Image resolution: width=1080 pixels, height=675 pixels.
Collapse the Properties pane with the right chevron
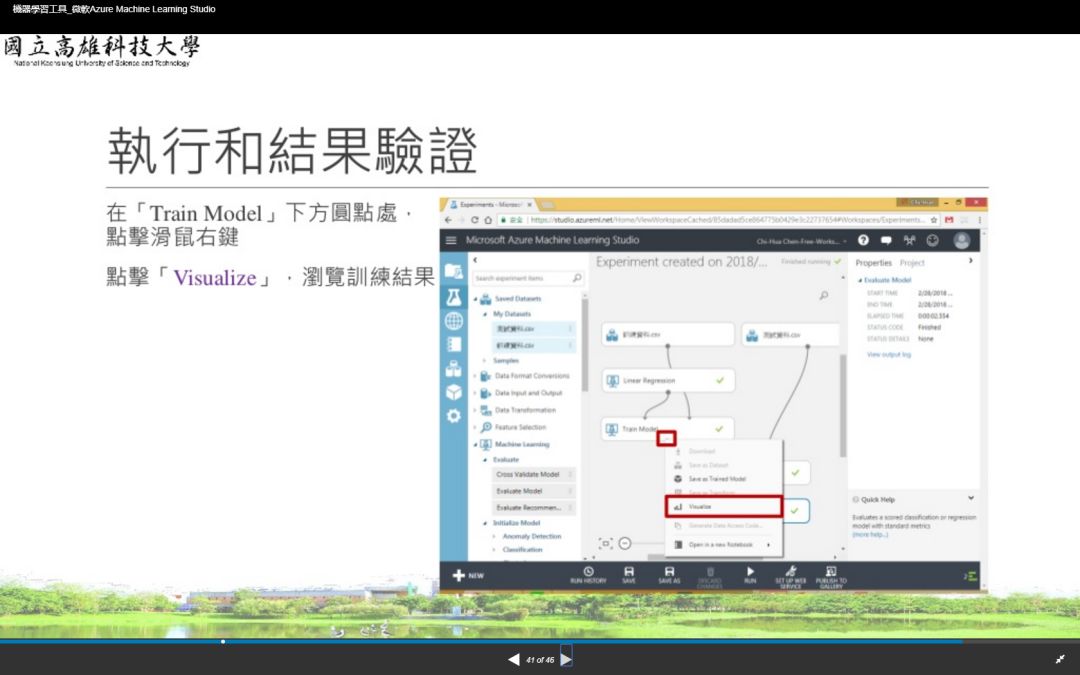click(971, 260)
